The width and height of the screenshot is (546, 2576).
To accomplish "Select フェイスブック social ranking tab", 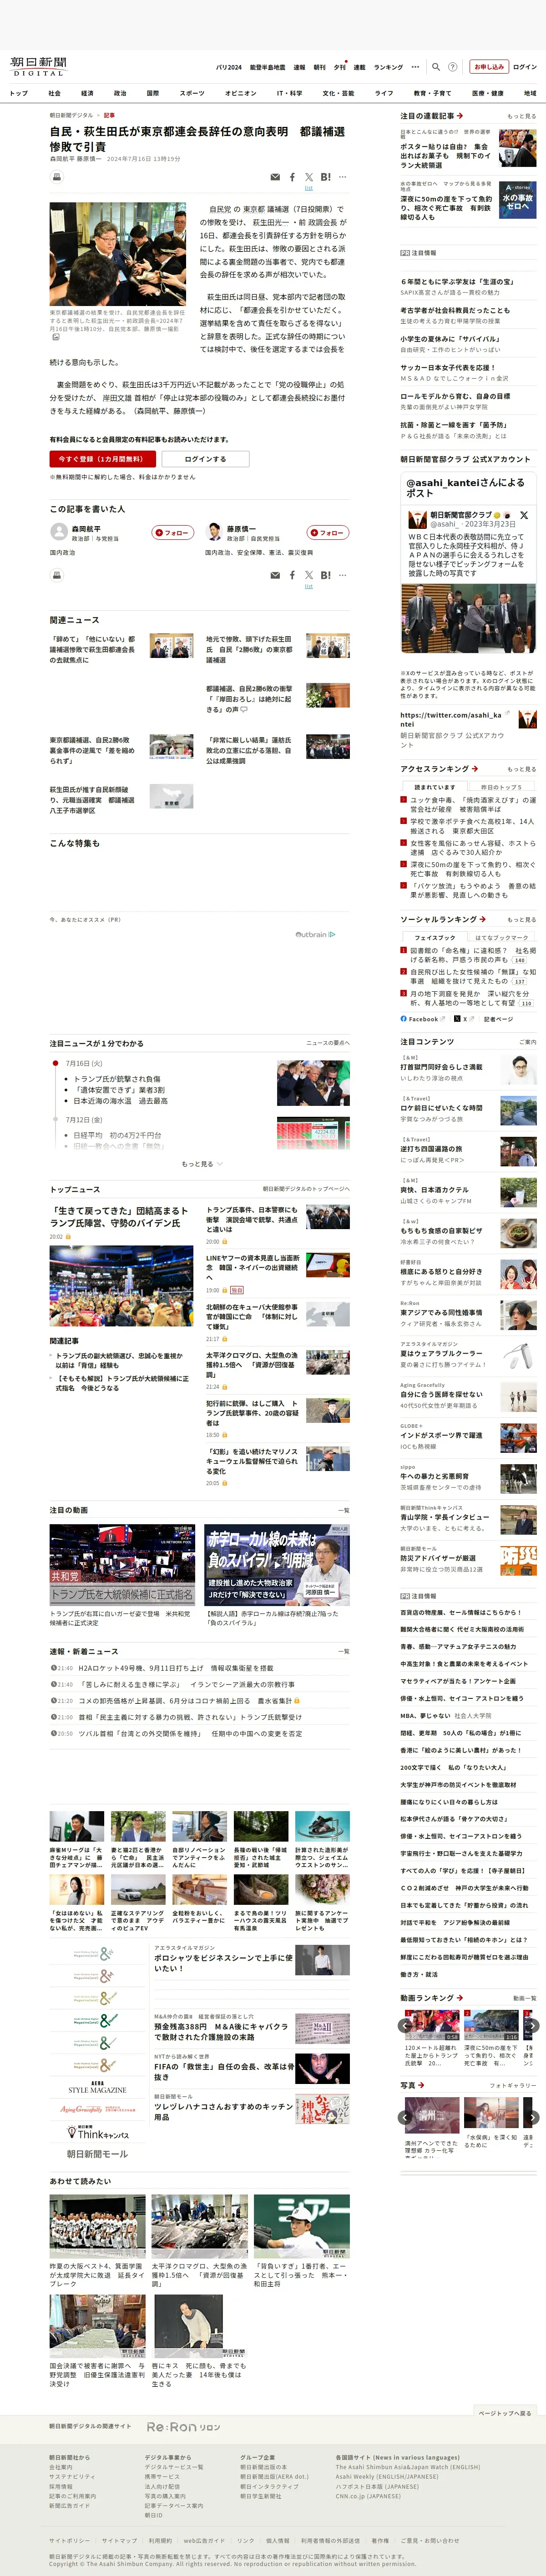I will [434, 938].
